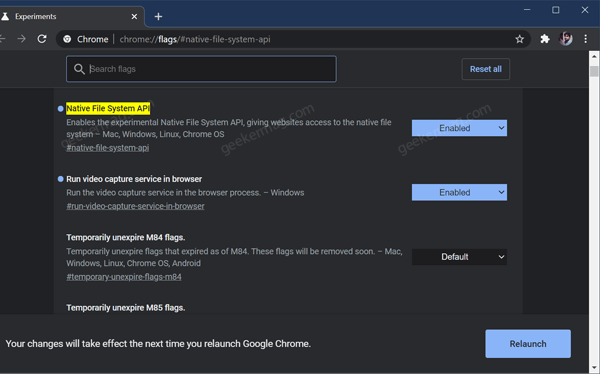
Task: Bookmark this page with the star icon
Action: [519, 39]
